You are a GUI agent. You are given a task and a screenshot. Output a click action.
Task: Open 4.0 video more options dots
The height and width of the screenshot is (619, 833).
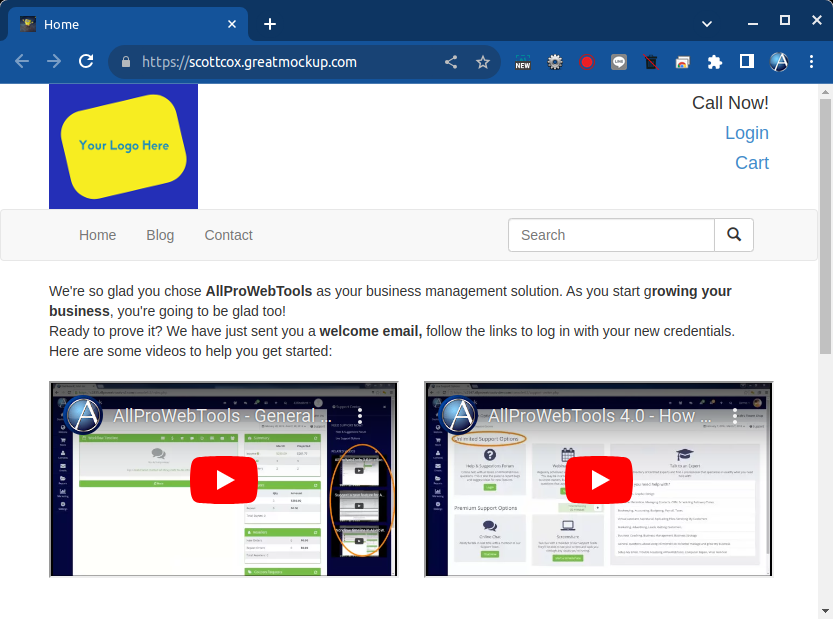tap(735, 416)
